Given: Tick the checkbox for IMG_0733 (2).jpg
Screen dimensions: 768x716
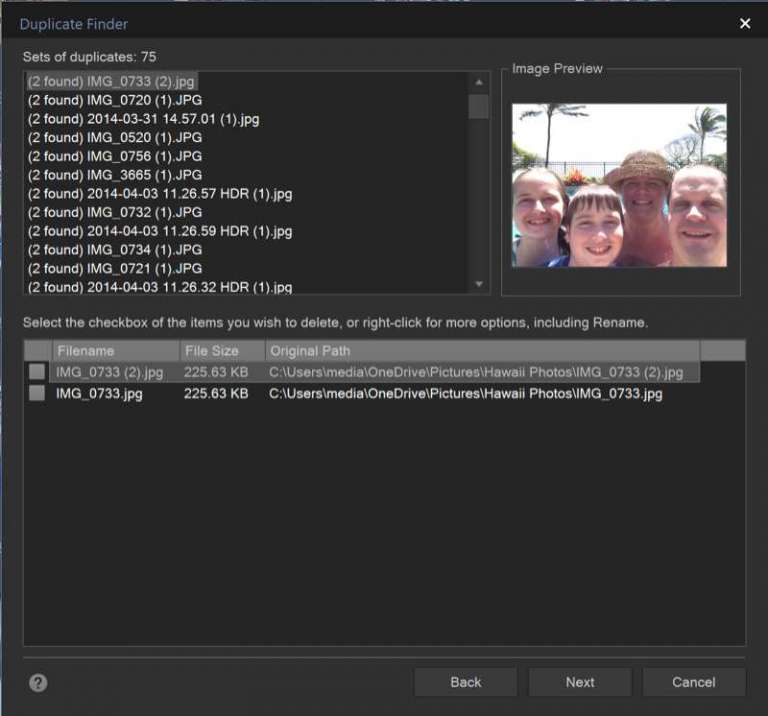Looking at the screenshot, I should [37, 372].
